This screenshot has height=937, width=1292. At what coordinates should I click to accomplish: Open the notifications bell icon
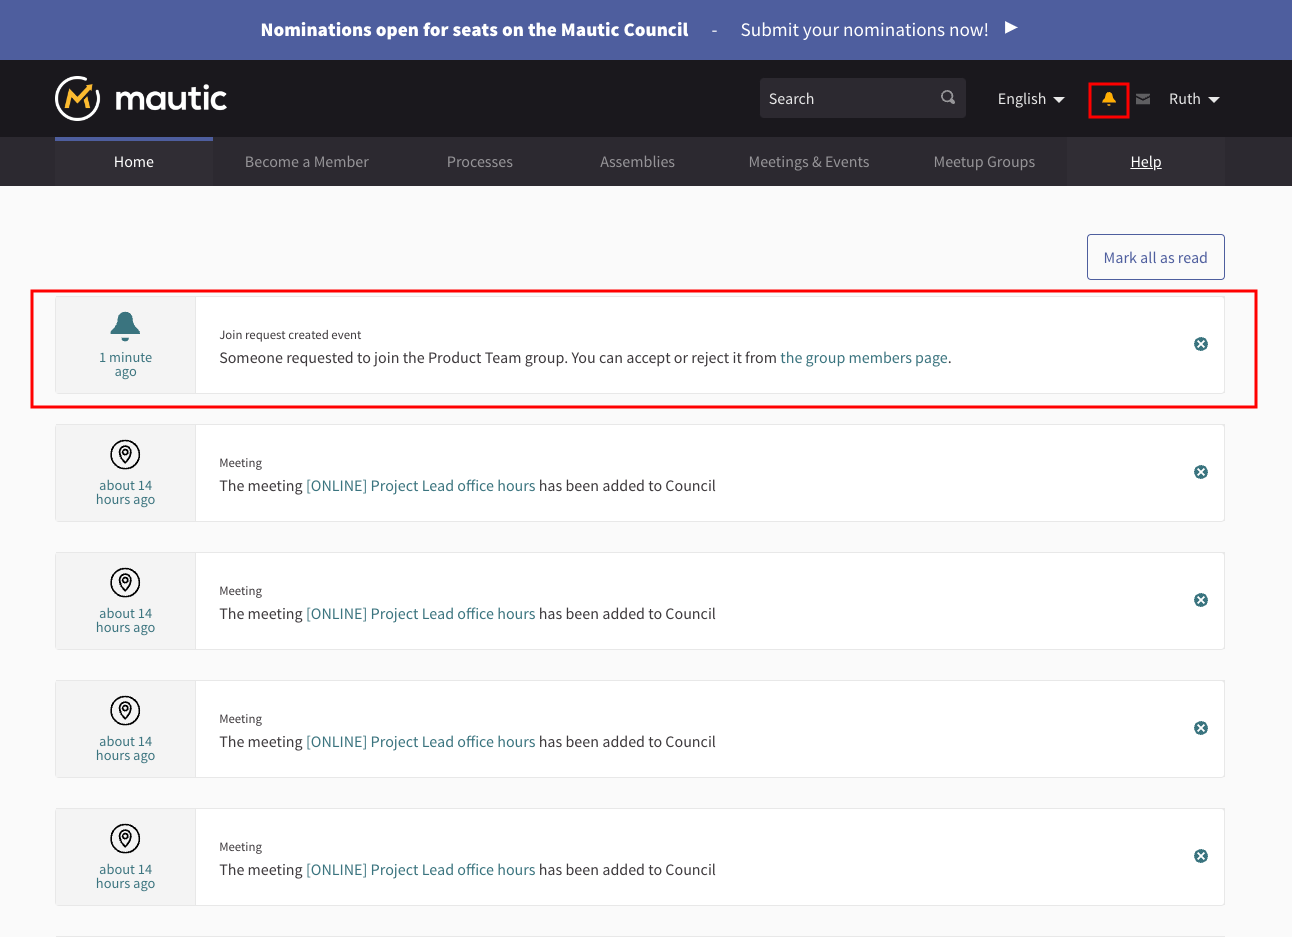coord(1109,99)
